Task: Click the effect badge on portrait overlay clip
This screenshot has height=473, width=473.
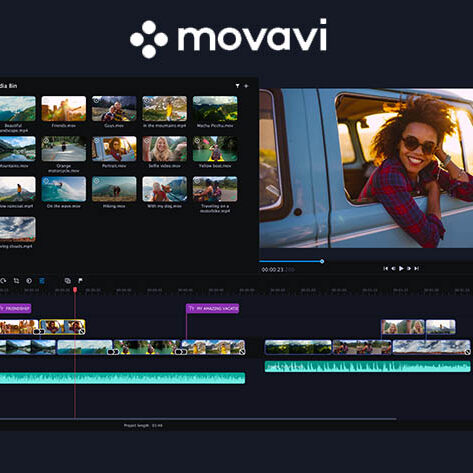Action: click(x=81, y=331)
